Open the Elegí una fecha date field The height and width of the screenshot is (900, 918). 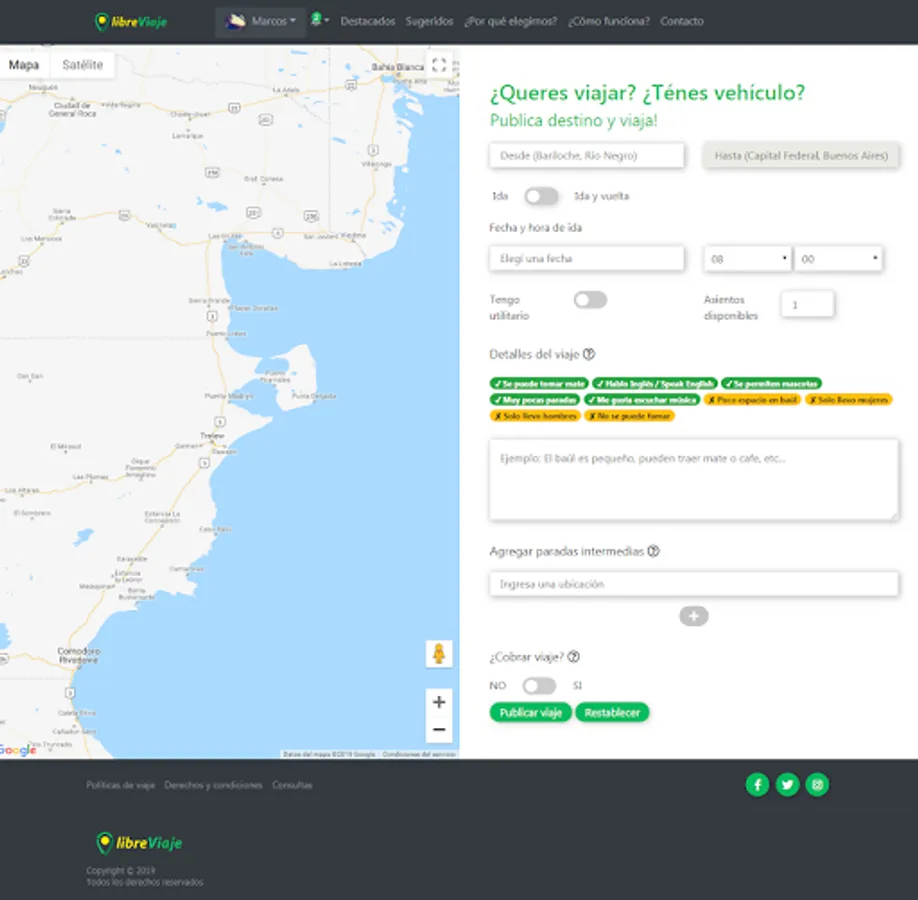tap(587, 259)
